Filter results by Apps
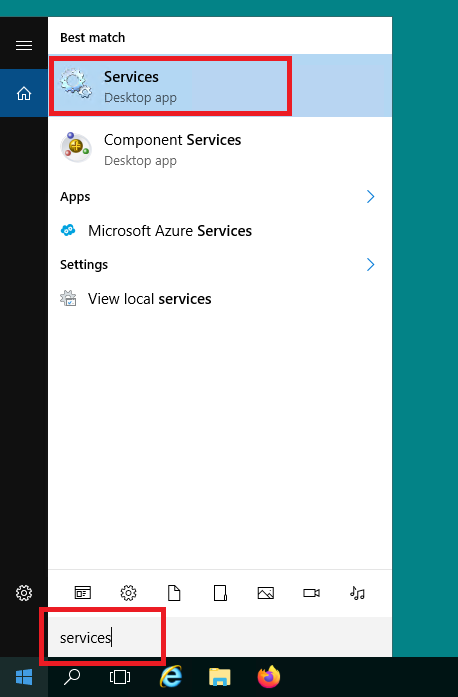Viewport: 458px width, 697px height. [x=83, y=593]
